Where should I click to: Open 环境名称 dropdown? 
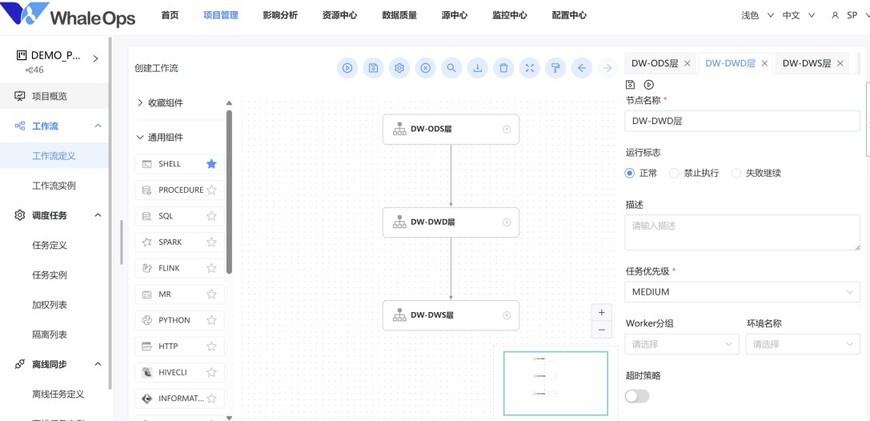click(x=803, y=344)
